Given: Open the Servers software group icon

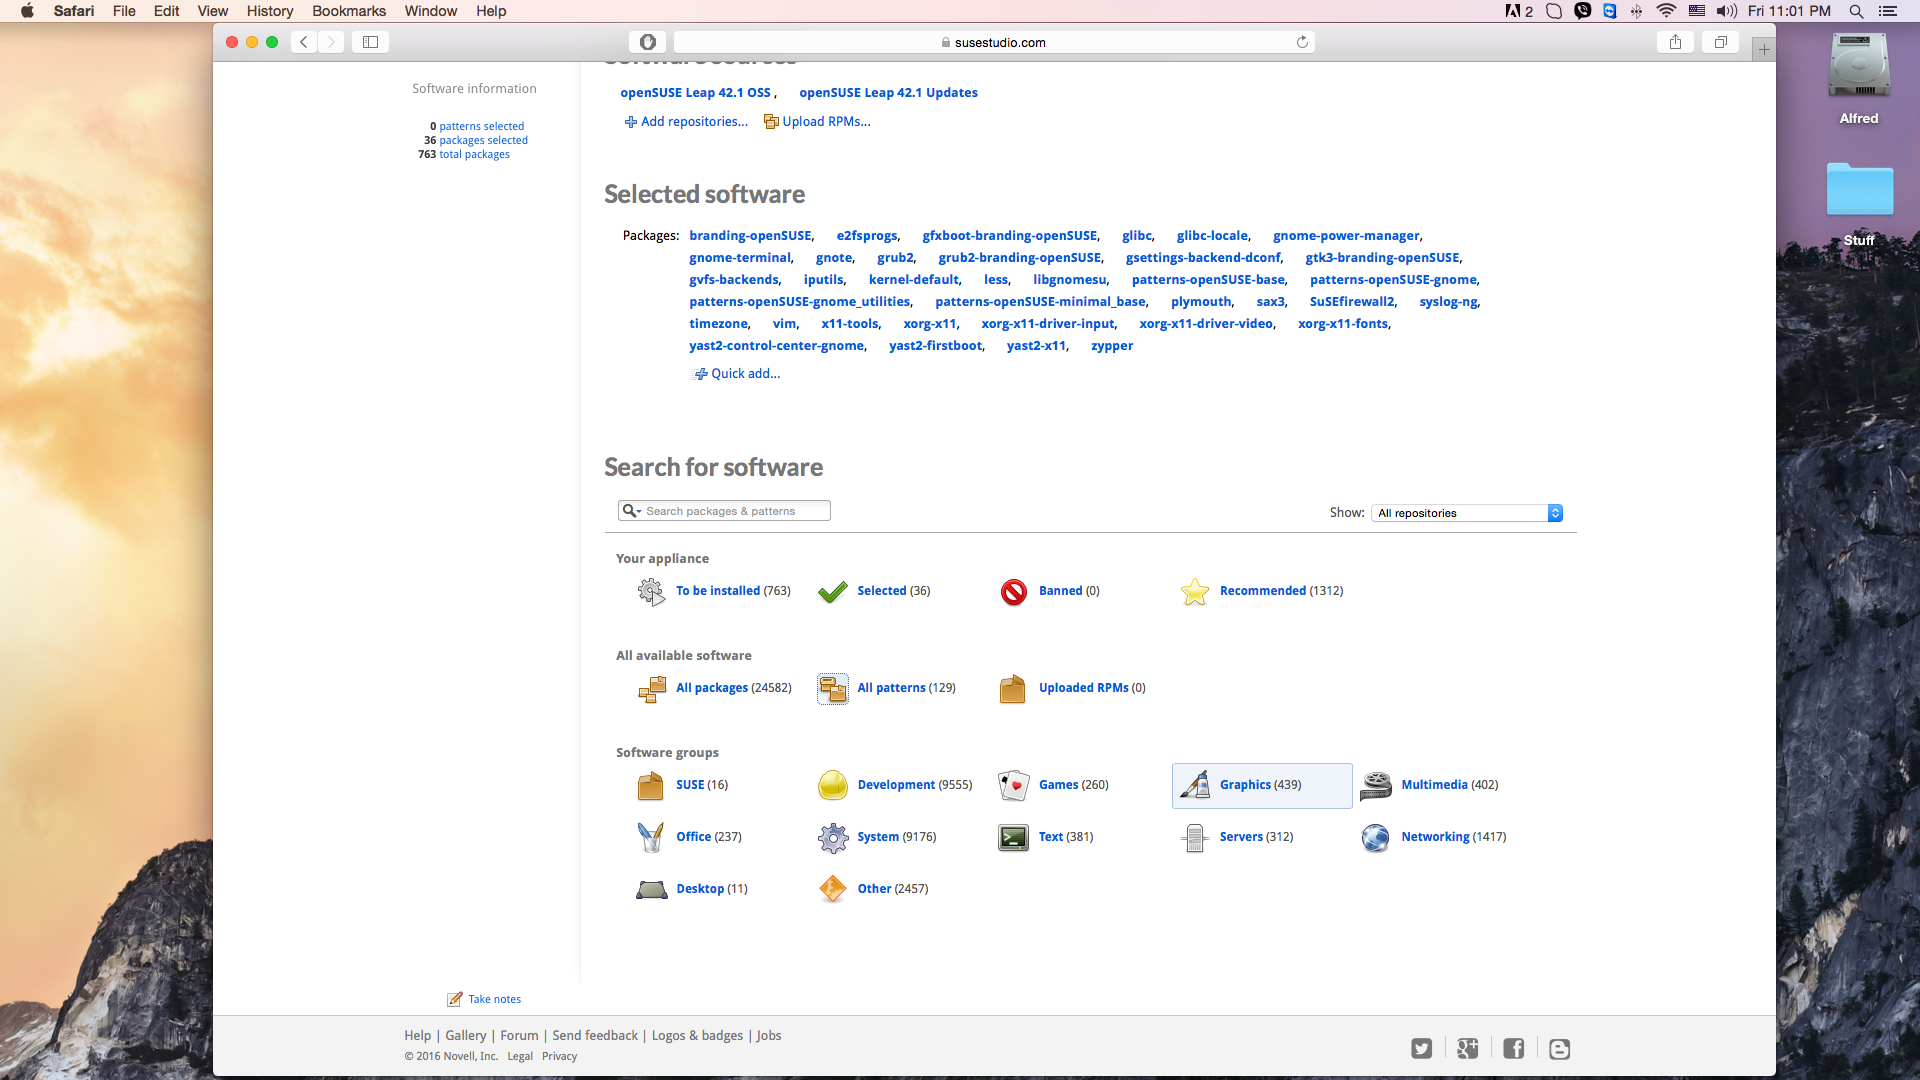Looking at the screenshot, I should tap(1194, 838).
